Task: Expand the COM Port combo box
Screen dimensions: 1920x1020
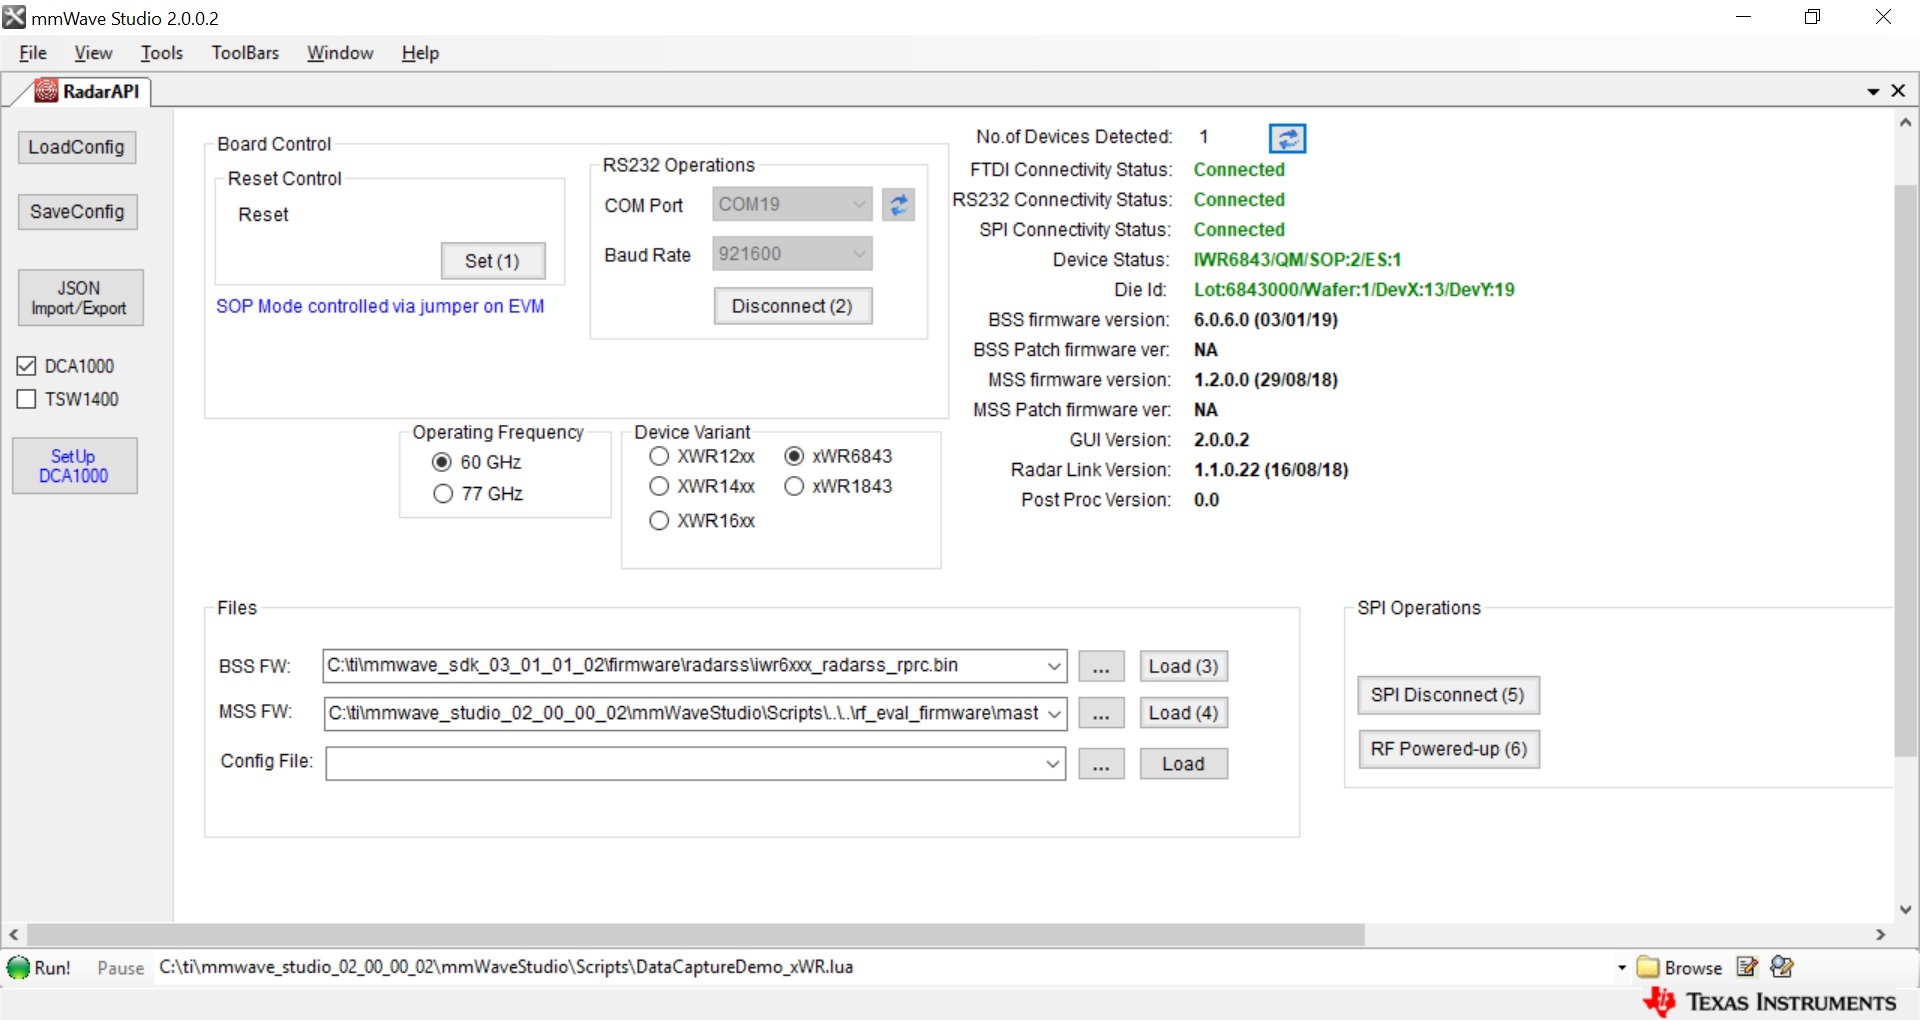Action: [858, 204]
